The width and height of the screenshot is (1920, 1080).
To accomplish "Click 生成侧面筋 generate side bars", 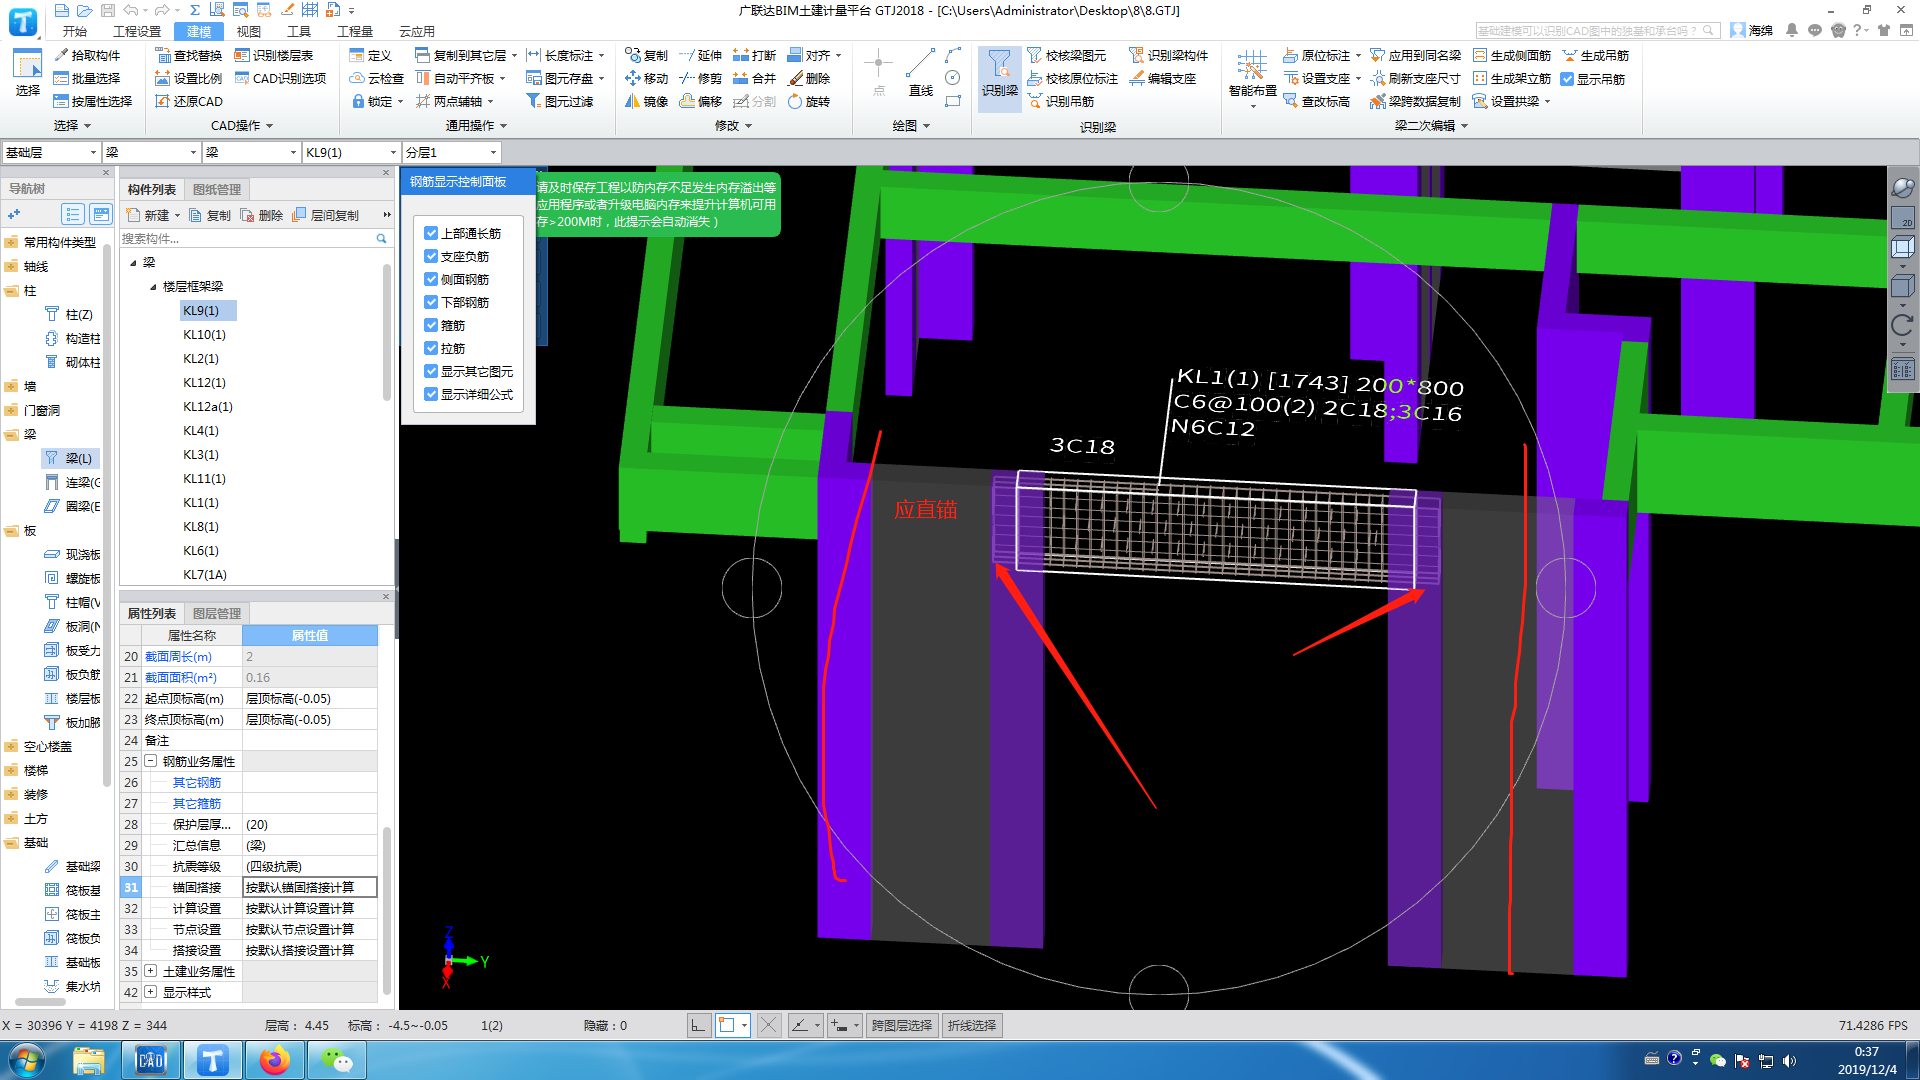I will click(1512, 55).
